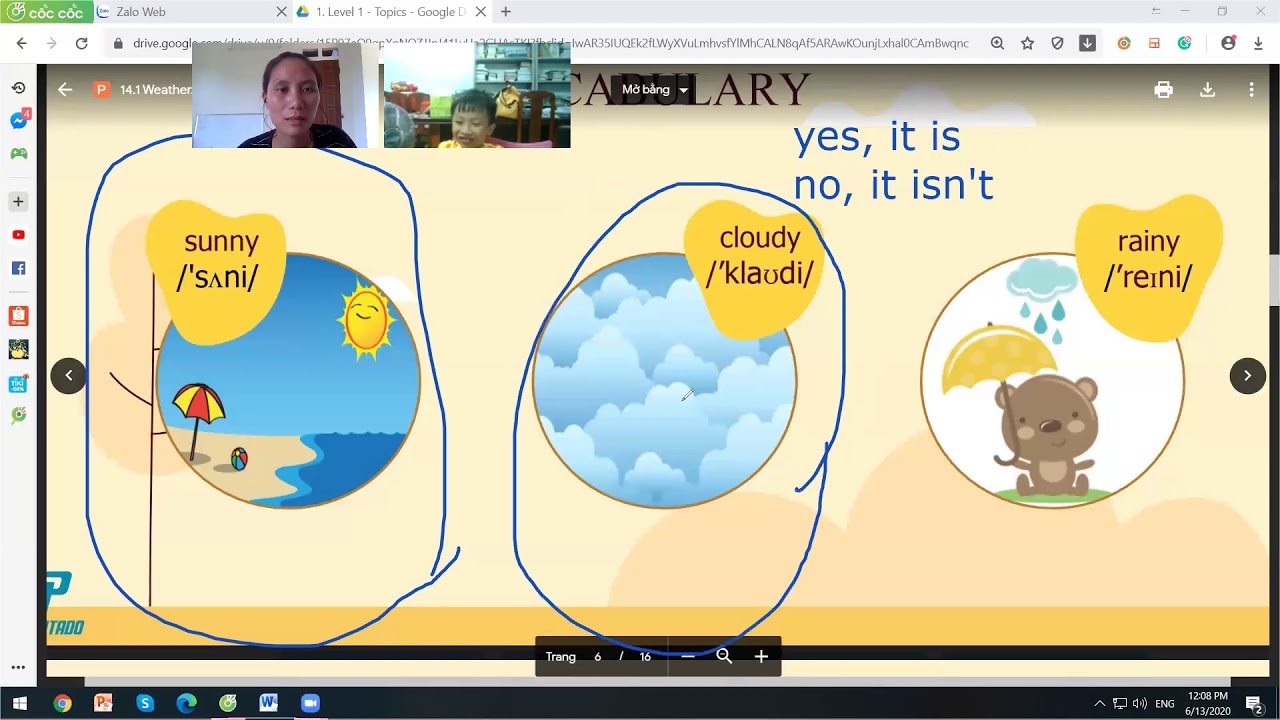Reset zoom using the magnifier icon
This screenshot has width=1280, height=720.
[724, 657]
